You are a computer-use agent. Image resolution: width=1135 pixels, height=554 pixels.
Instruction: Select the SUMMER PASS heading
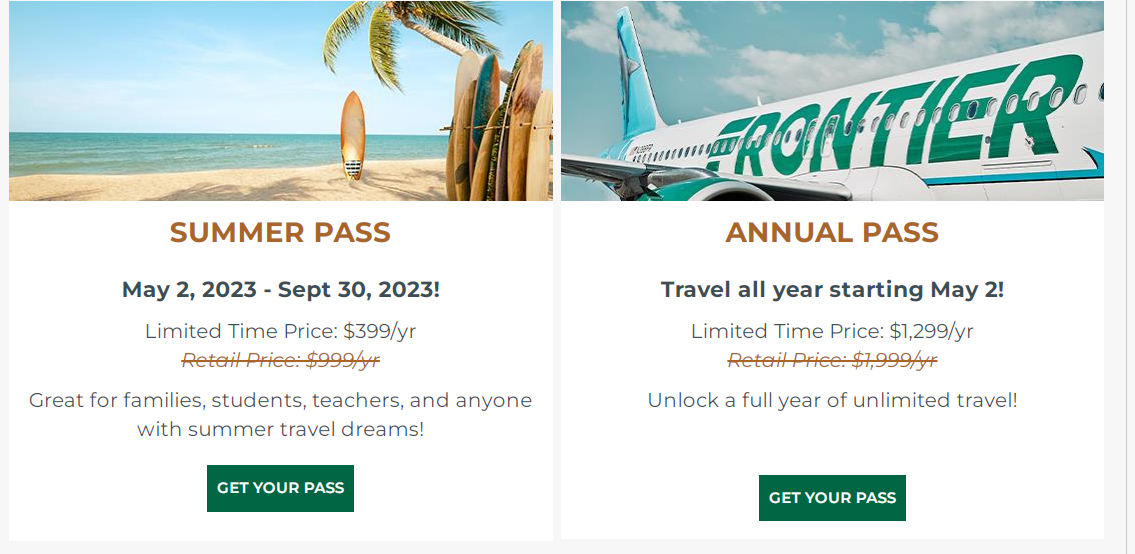[280, 232]
